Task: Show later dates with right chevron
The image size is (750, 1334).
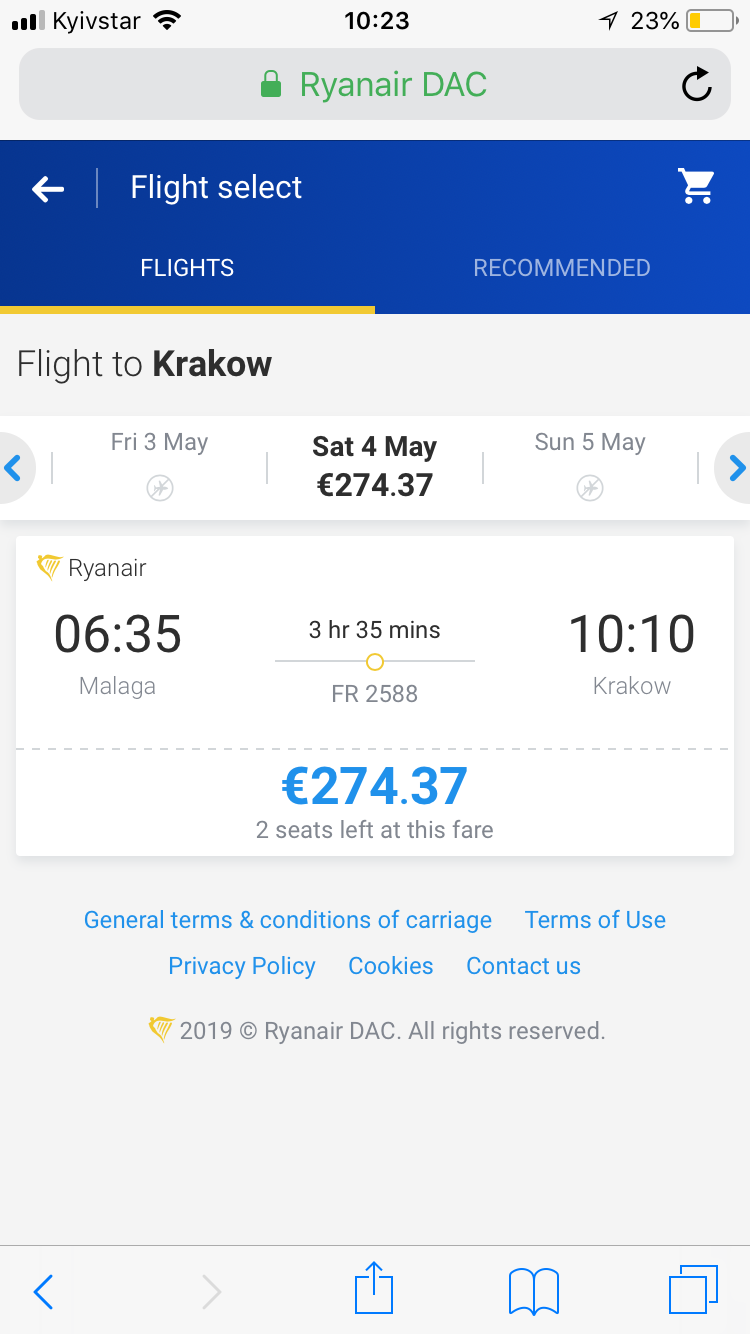Action: click(x=736, y=467)
